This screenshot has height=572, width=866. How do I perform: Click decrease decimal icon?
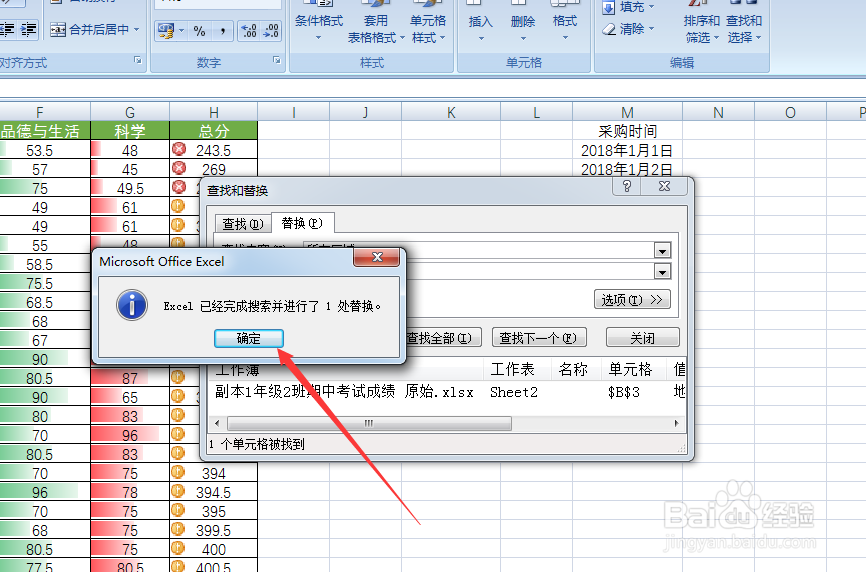point(271,31)
